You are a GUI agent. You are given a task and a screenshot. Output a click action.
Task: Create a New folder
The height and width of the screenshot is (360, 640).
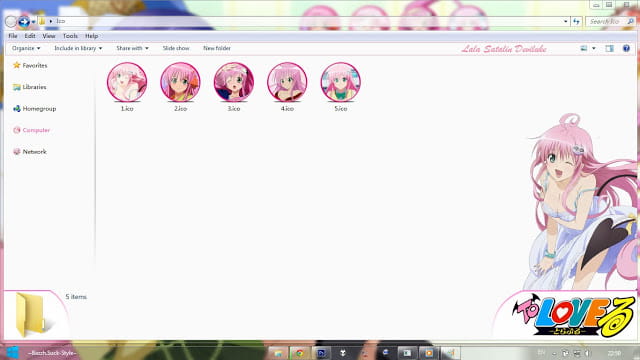(x=217, y=48)
